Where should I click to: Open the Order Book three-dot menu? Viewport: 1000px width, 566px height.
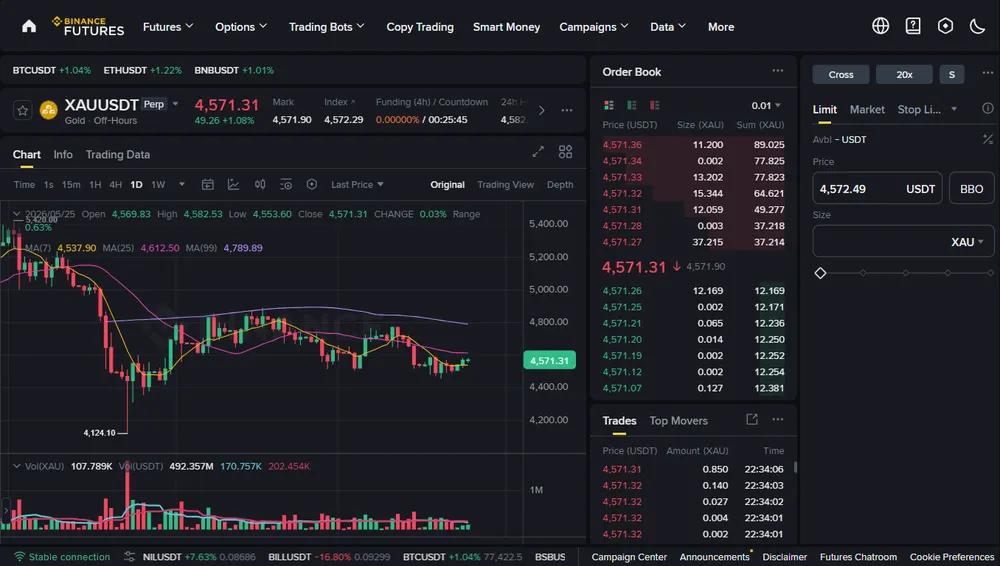777,71
